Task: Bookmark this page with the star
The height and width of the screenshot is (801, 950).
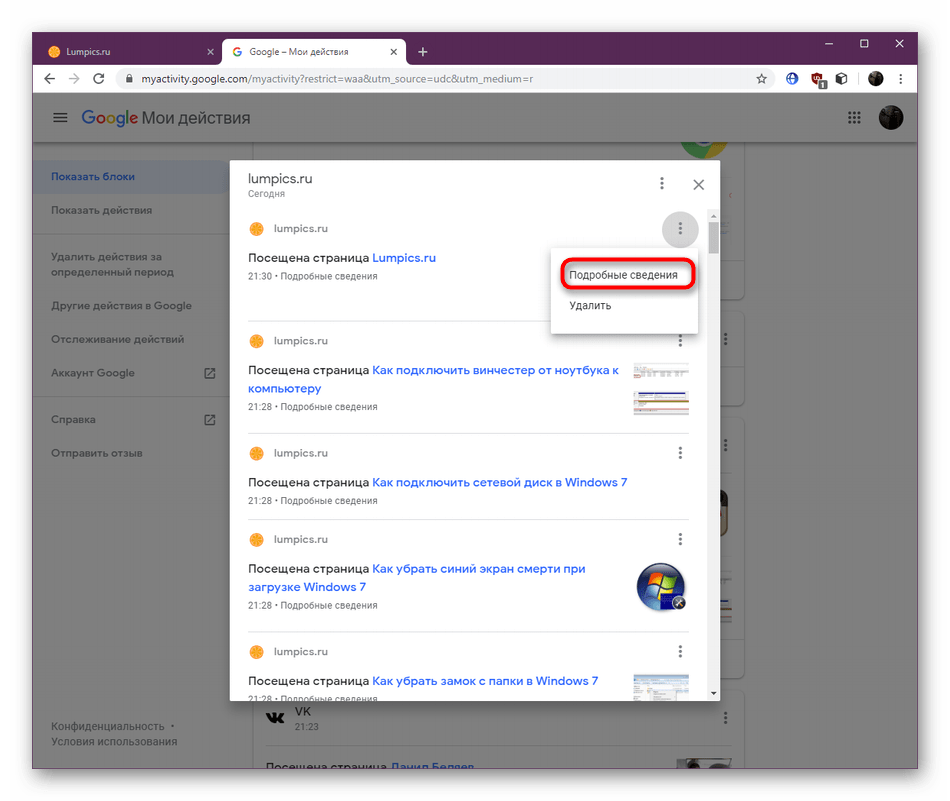Action: coord(761,79)
